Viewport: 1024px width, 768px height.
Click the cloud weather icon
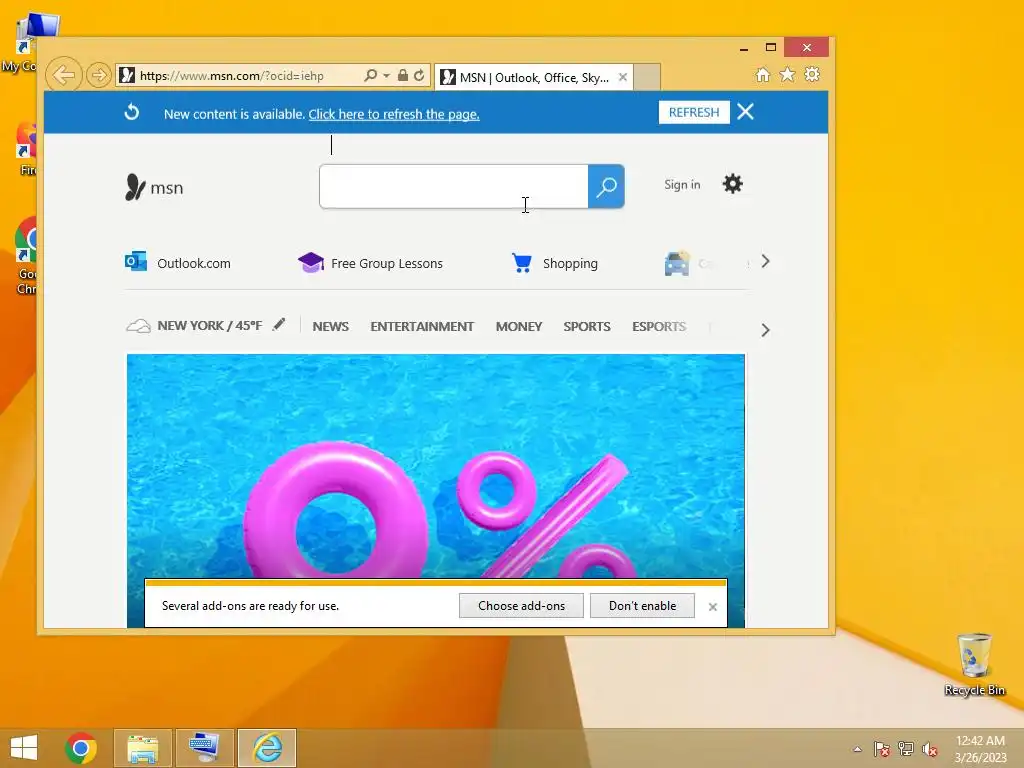pyautogui.click(x=138, y=325)
